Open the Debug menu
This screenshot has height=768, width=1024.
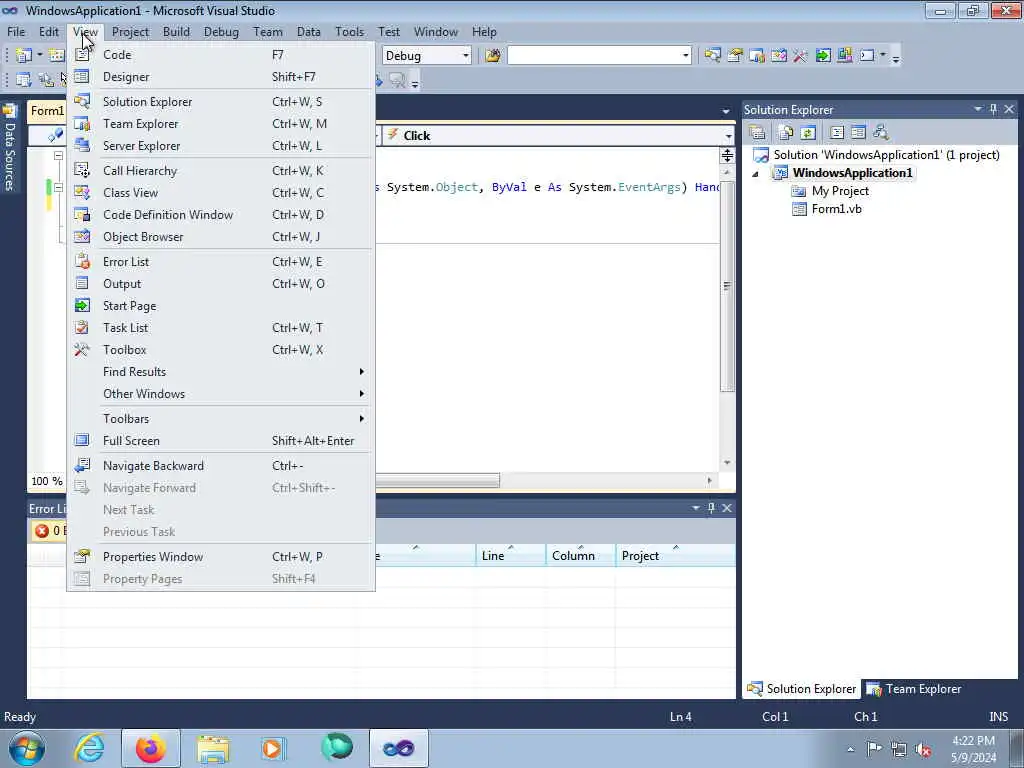(x=221, y=31)
